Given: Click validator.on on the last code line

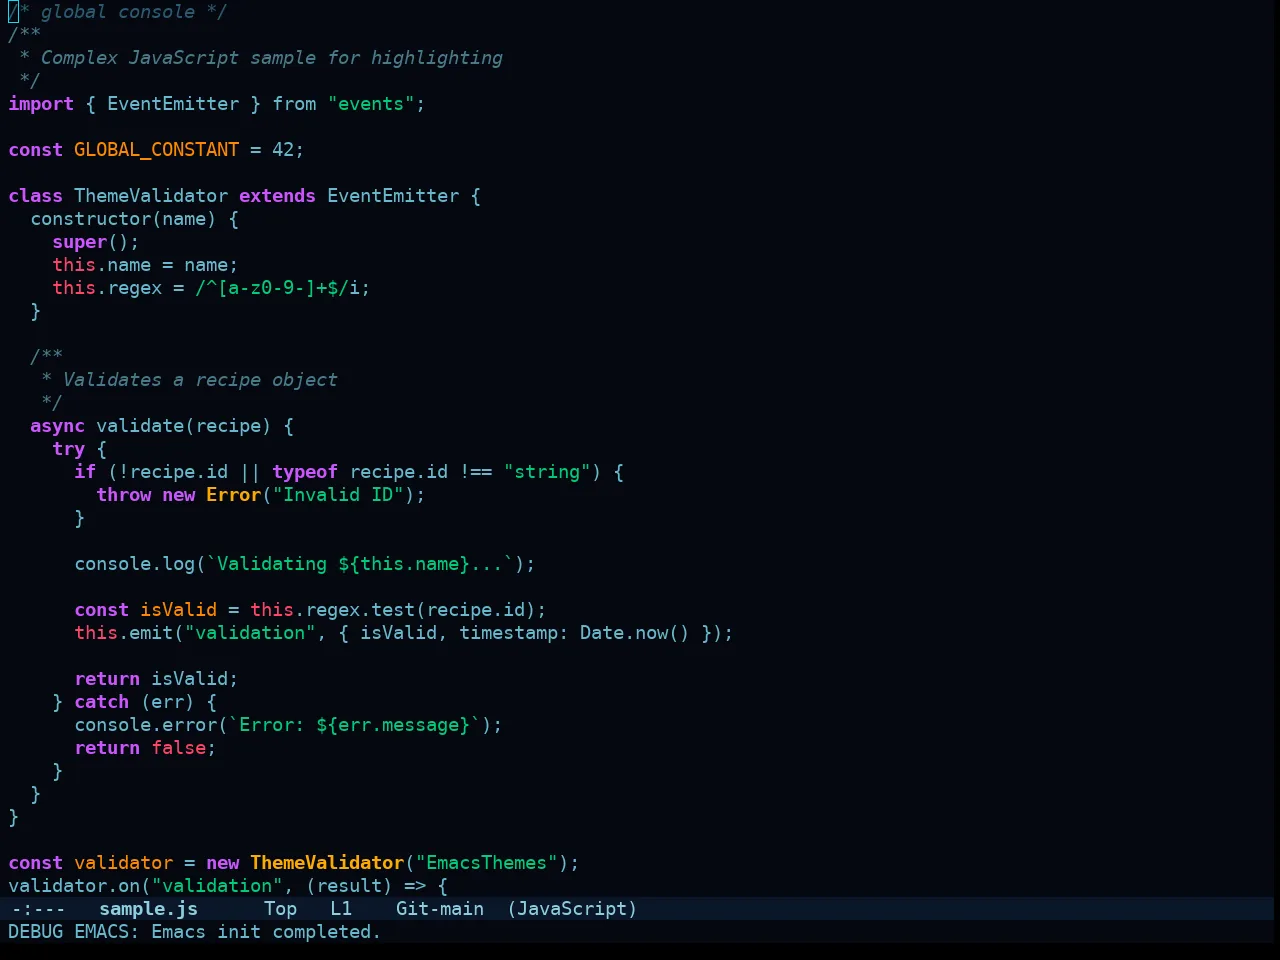Looking at the screenshot, I should click(74, 886).
